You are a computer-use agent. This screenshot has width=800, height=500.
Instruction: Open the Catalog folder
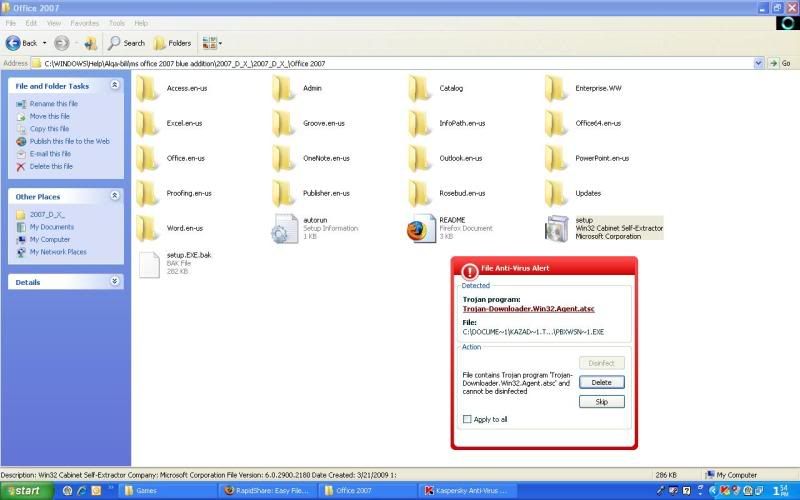[x=436, y=88]
